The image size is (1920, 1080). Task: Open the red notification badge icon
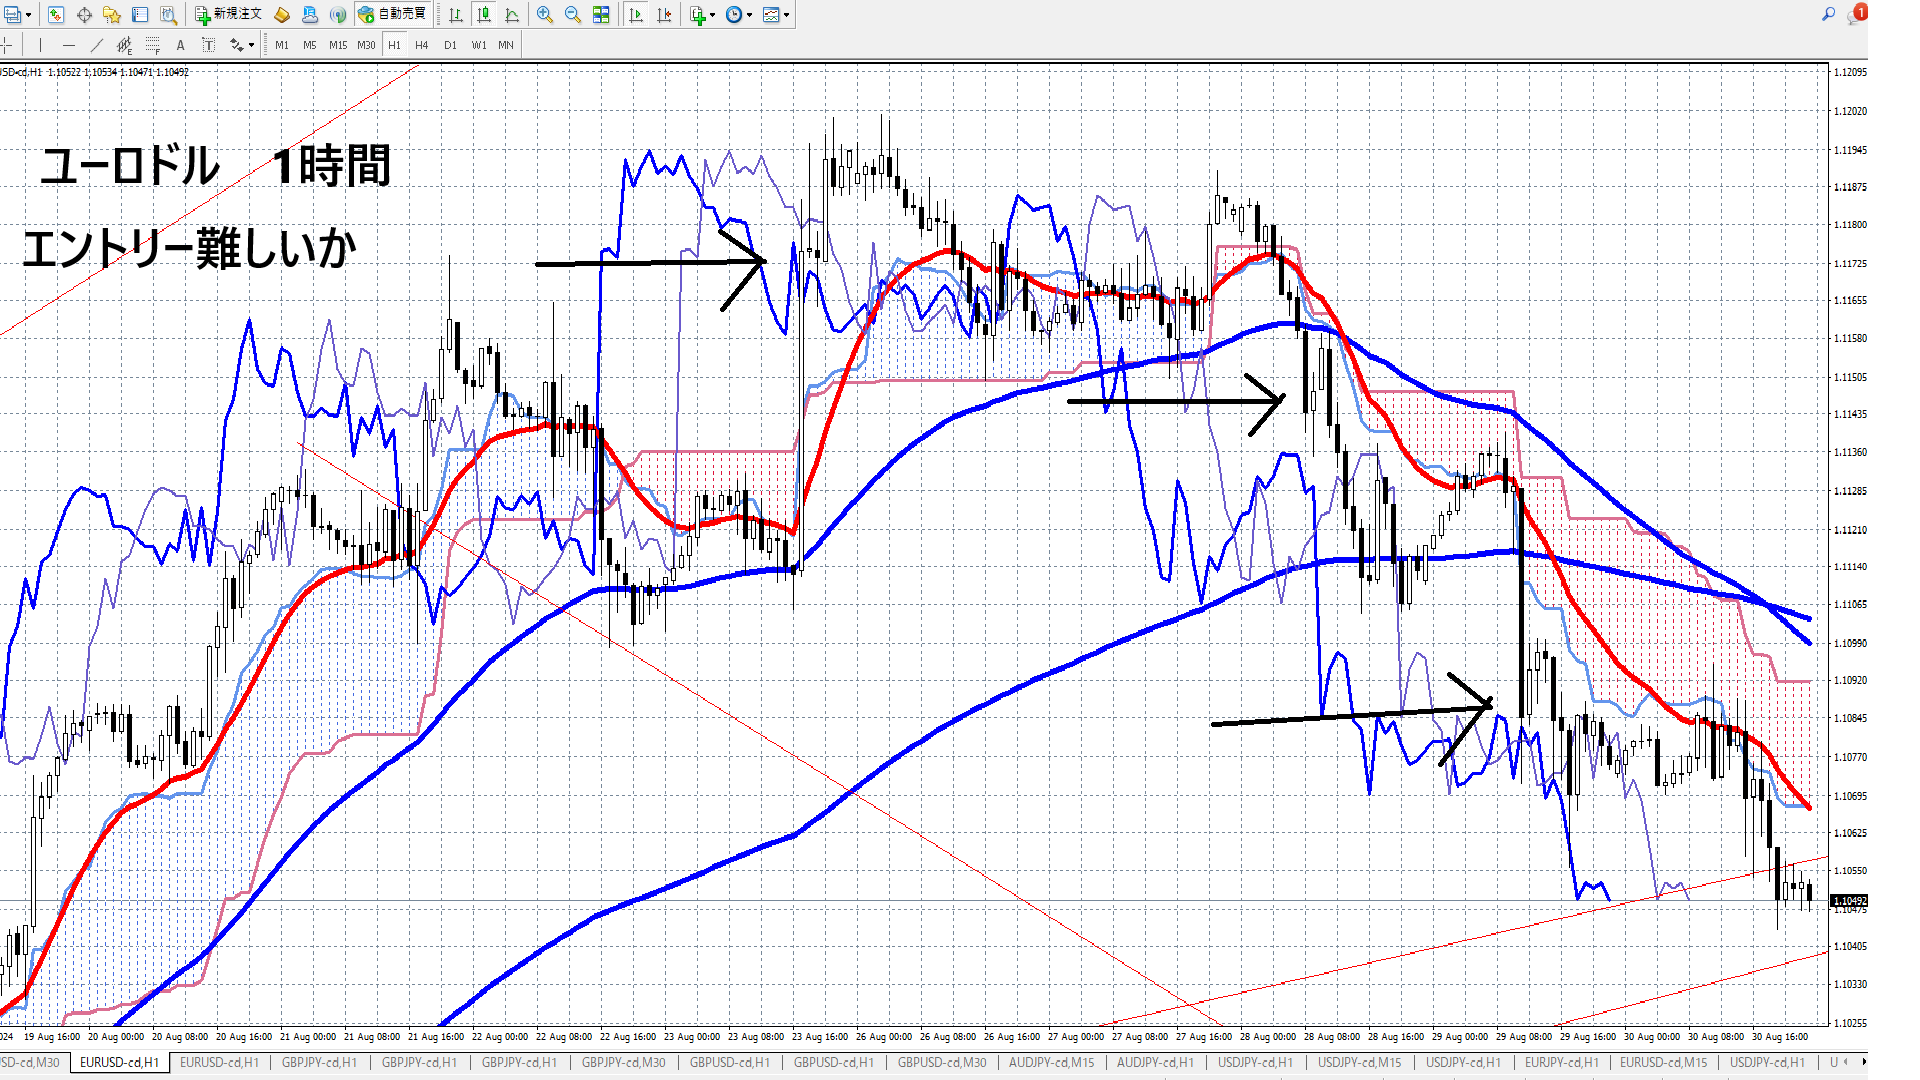(x=1859, y=13)
